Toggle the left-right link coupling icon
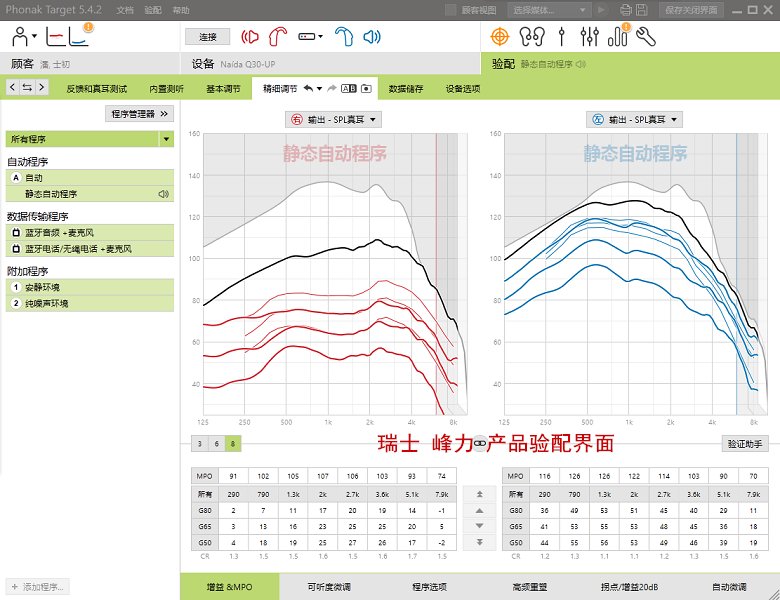Image resolution: width=780 pixels, height=600 pixels. click(x=480, y=443)
